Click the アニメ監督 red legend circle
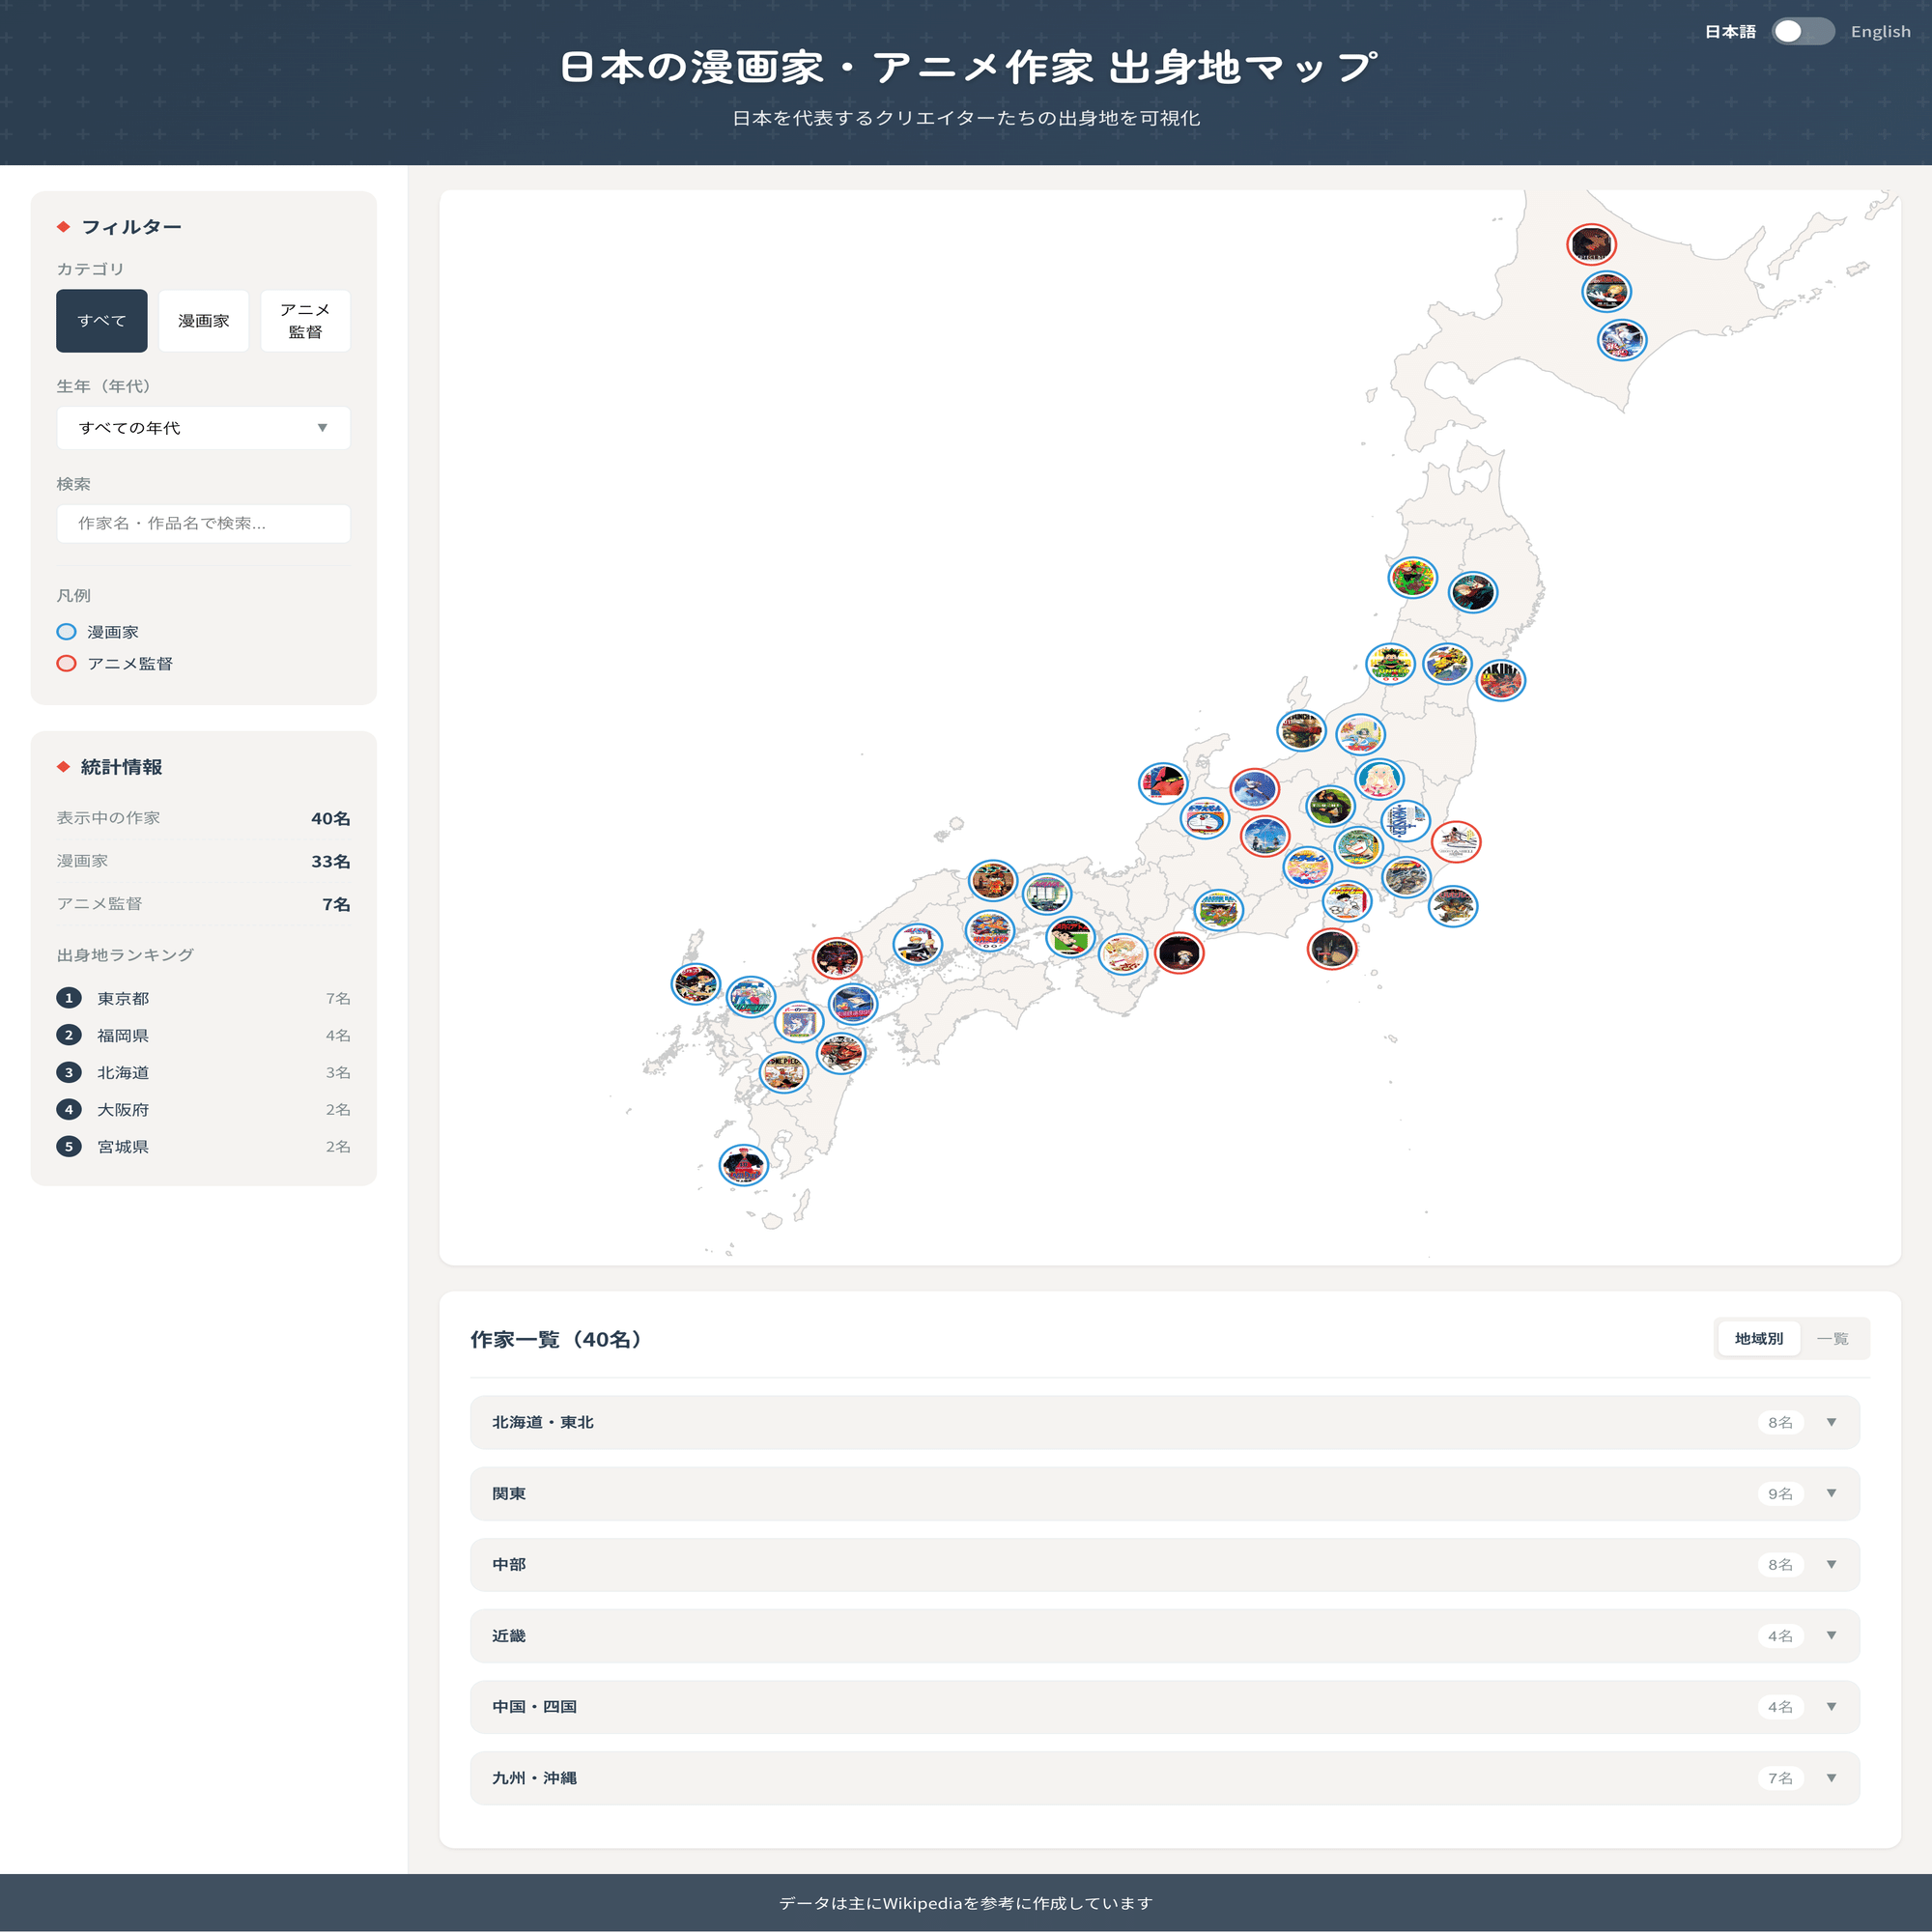The width and height of the screenshot is (1932, 1932). pos(66,663)
